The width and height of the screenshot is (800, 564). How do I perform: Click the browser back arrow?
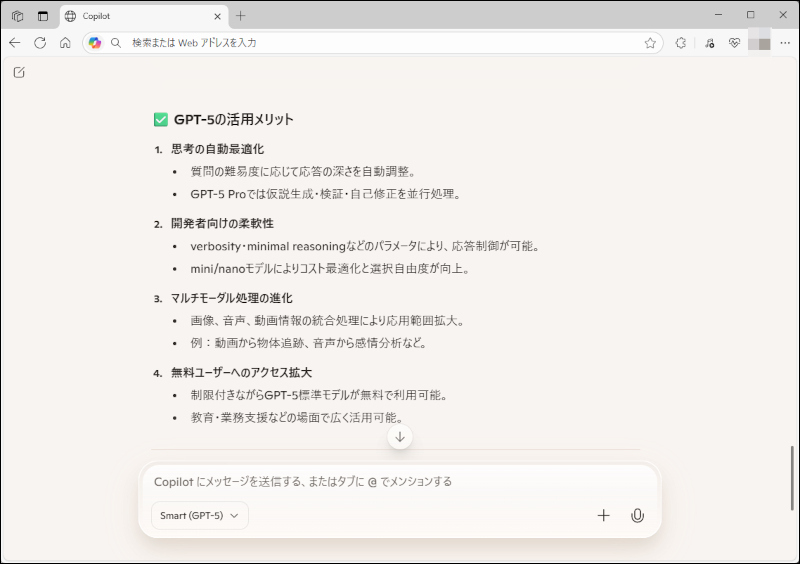click(14, 43)
